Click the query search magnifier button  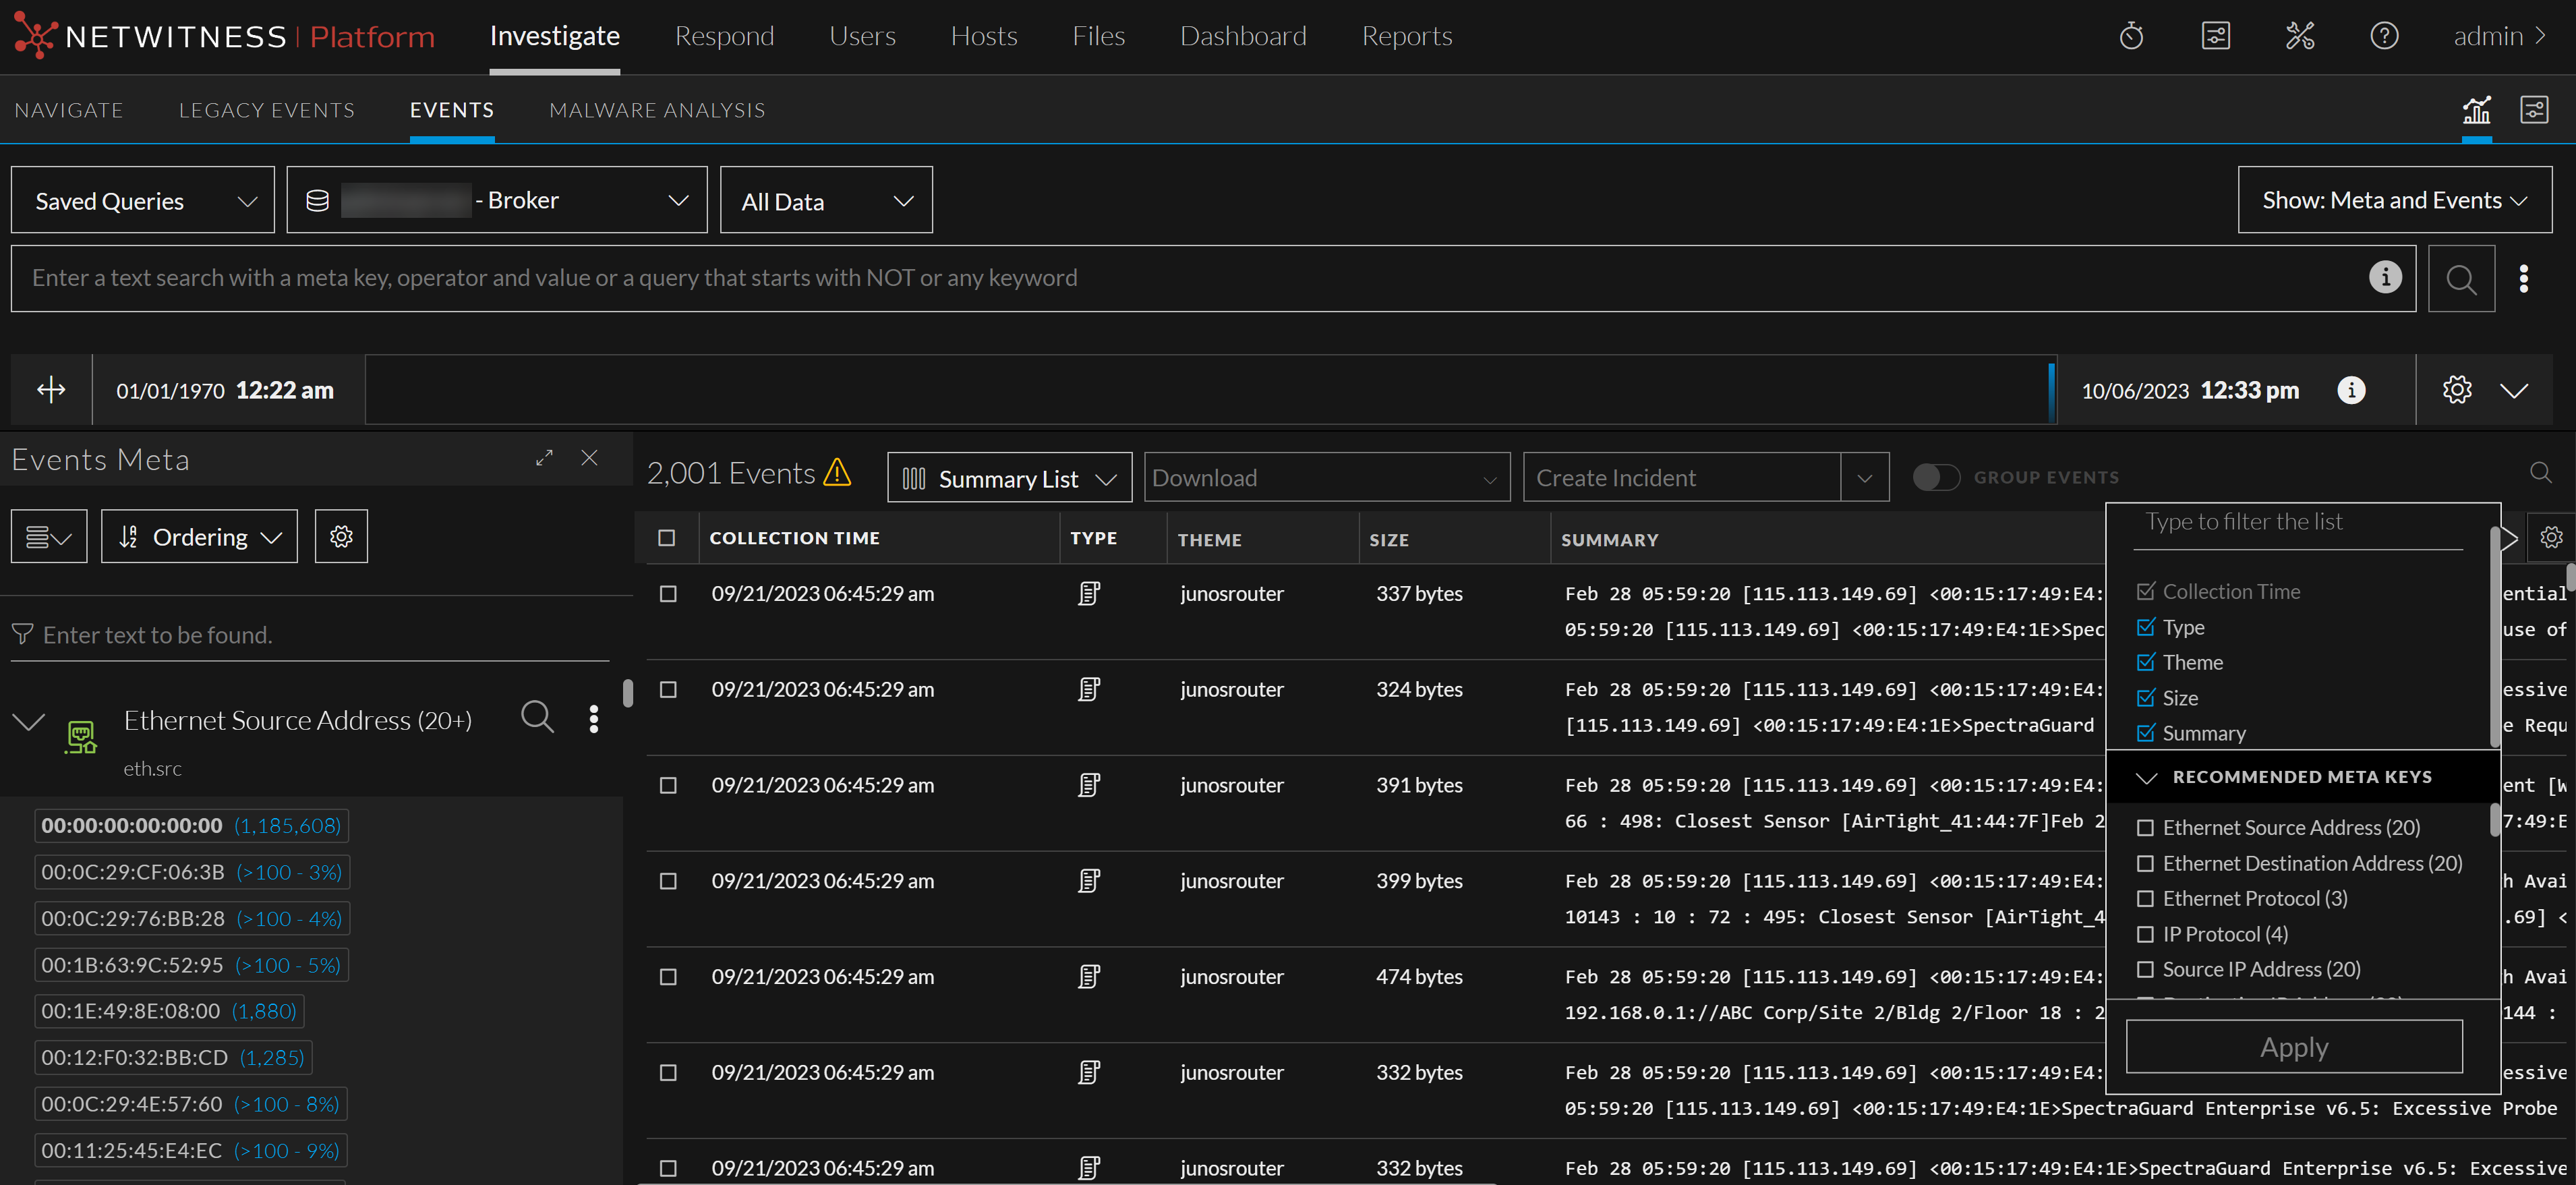point(2461,279)
